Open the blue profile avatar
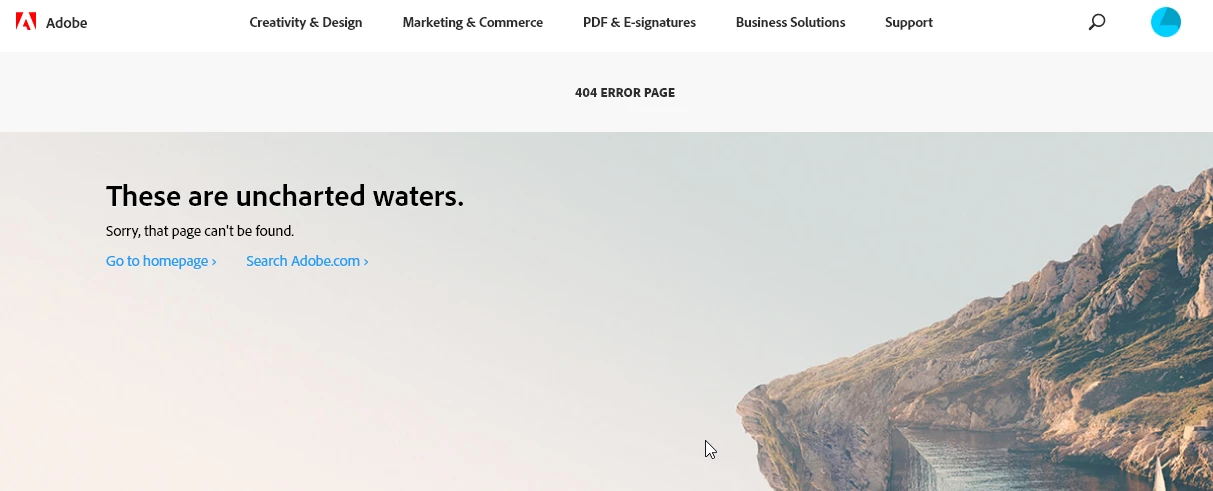 (x=1166, y=22)
